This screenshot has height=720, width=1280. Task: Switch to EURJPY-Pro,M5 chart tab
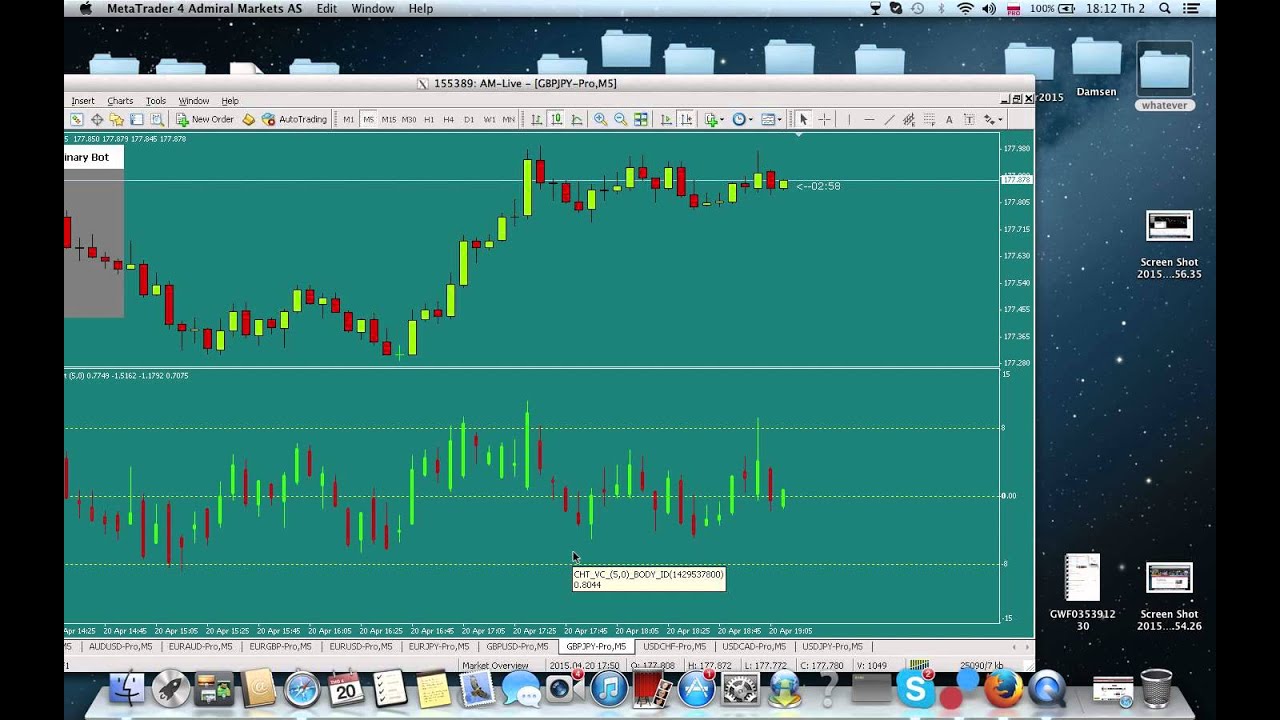[x=439, y=647]
